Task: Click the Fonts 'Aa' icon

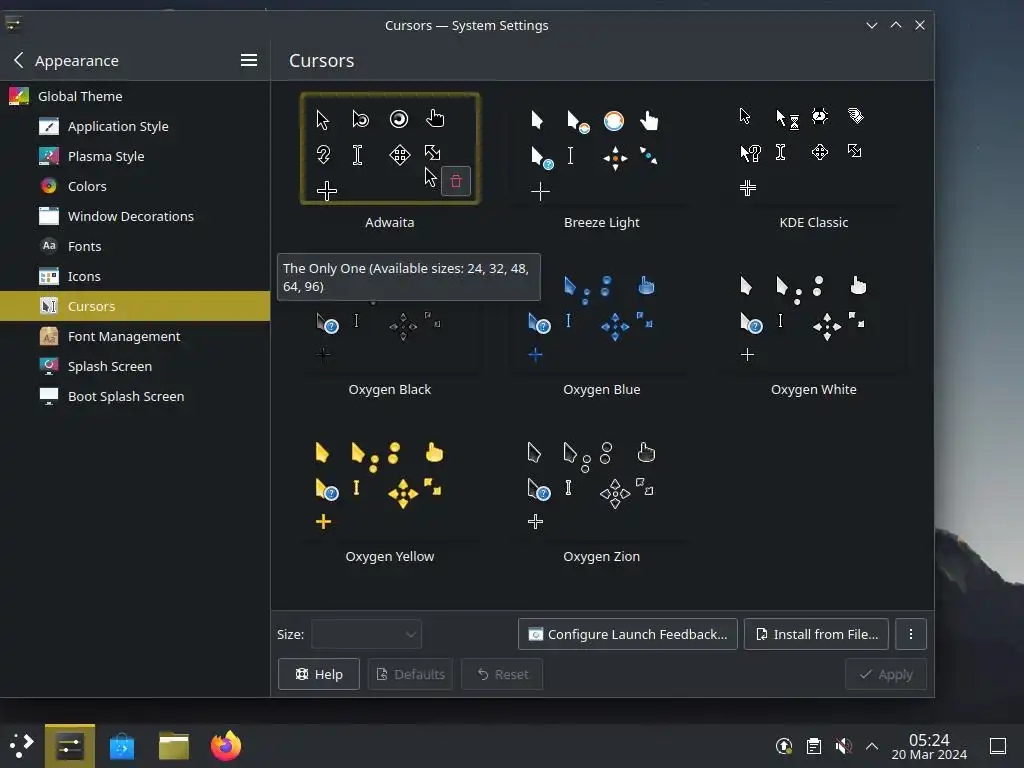Action: (x=49, y=246)
